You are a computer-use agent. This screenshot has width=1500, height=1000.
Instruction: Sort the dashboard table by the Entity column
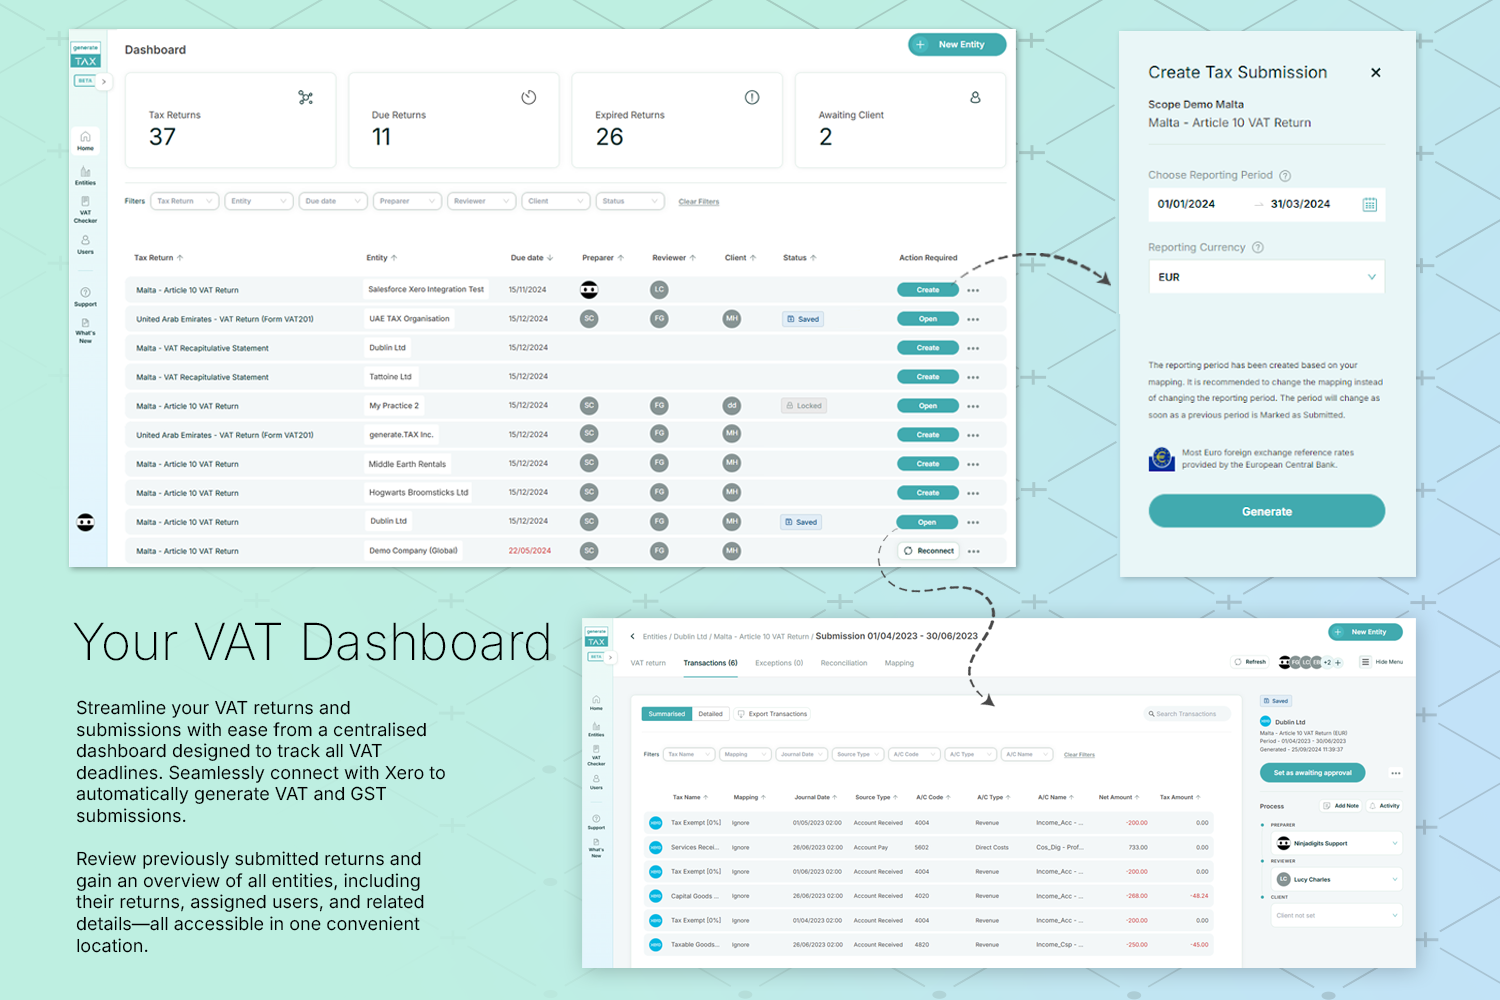[382, 258]
